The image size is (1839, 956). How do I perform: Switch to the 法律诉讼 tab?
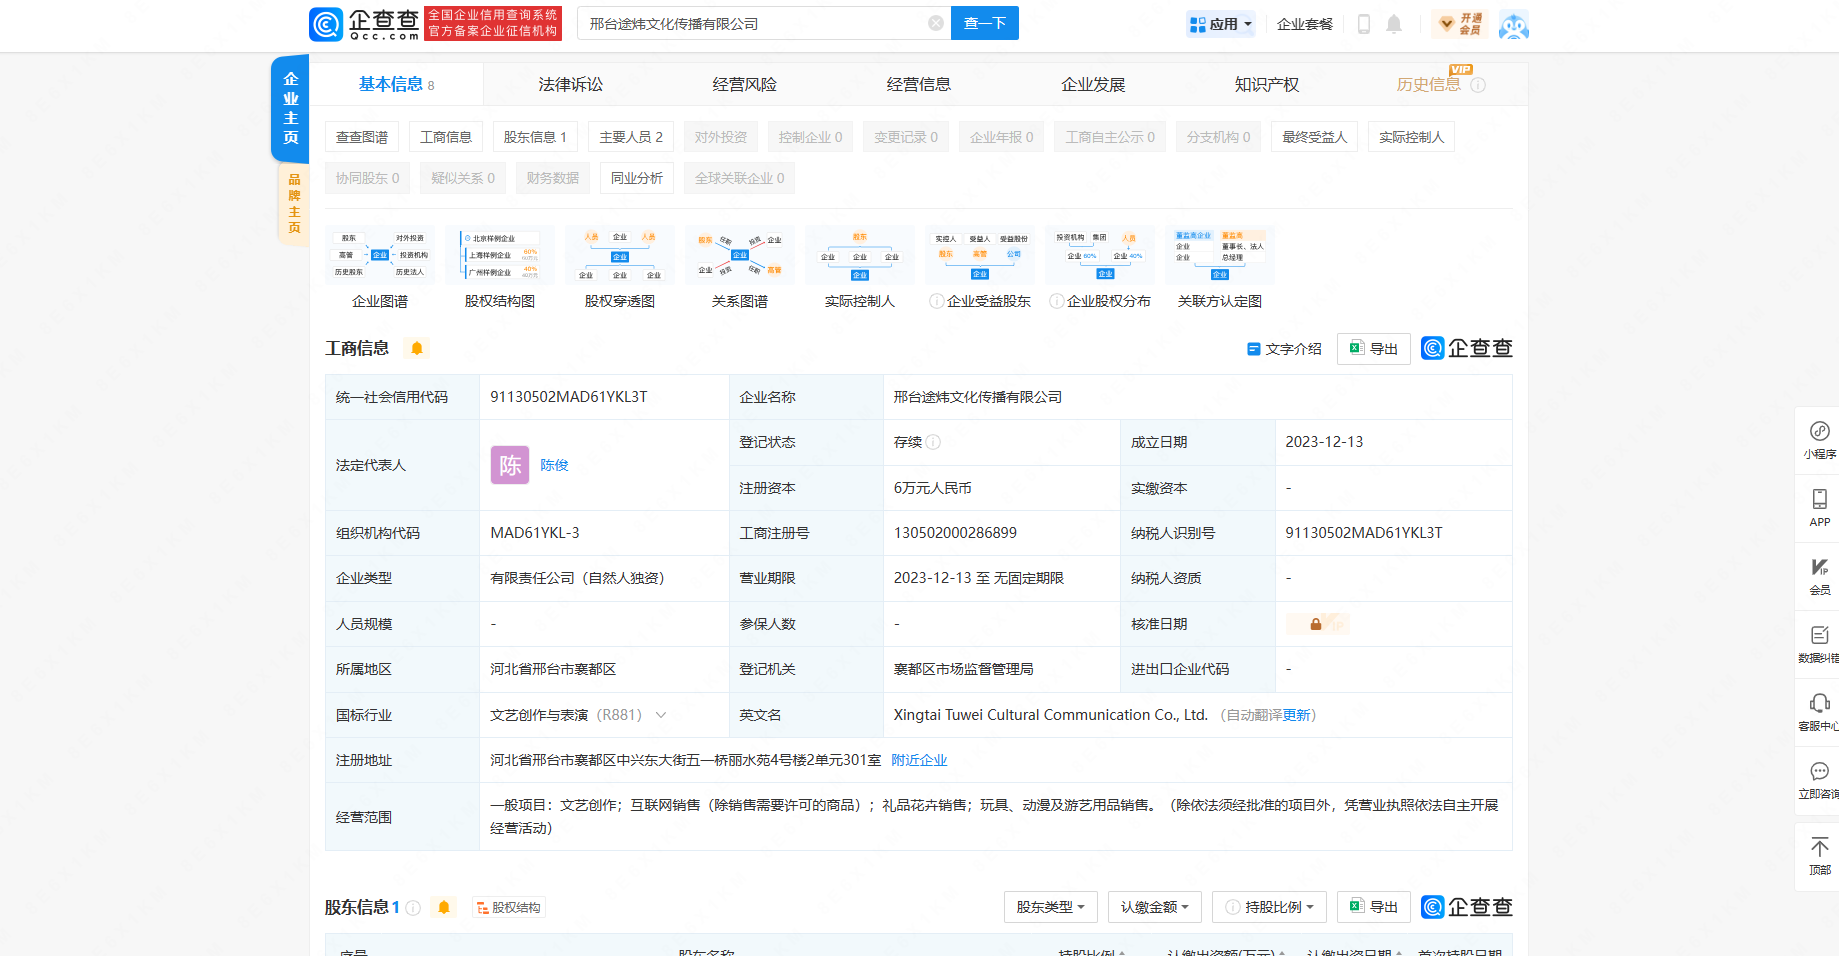coord(570,85)
